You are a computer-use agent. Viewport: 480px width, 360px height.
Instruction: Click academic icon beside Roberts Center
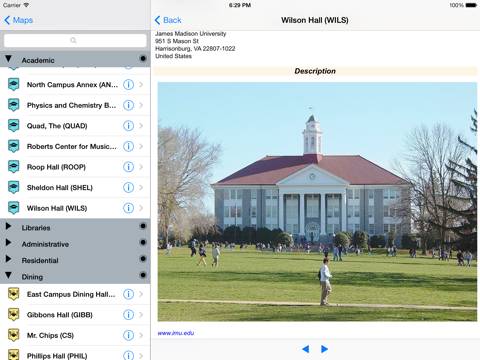[13, 146]
